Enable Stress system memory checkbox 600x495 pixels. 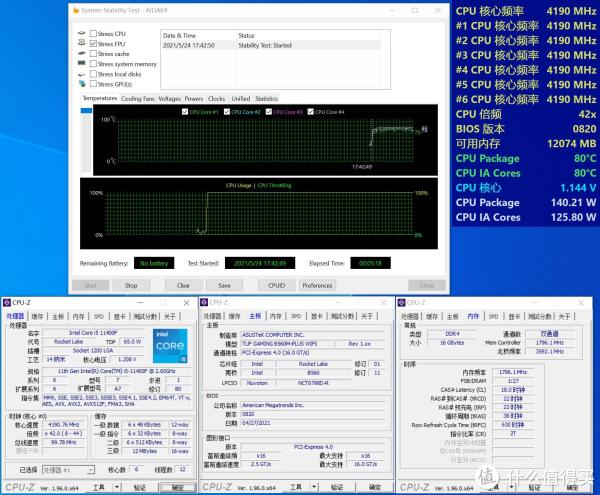coord(93,64)
